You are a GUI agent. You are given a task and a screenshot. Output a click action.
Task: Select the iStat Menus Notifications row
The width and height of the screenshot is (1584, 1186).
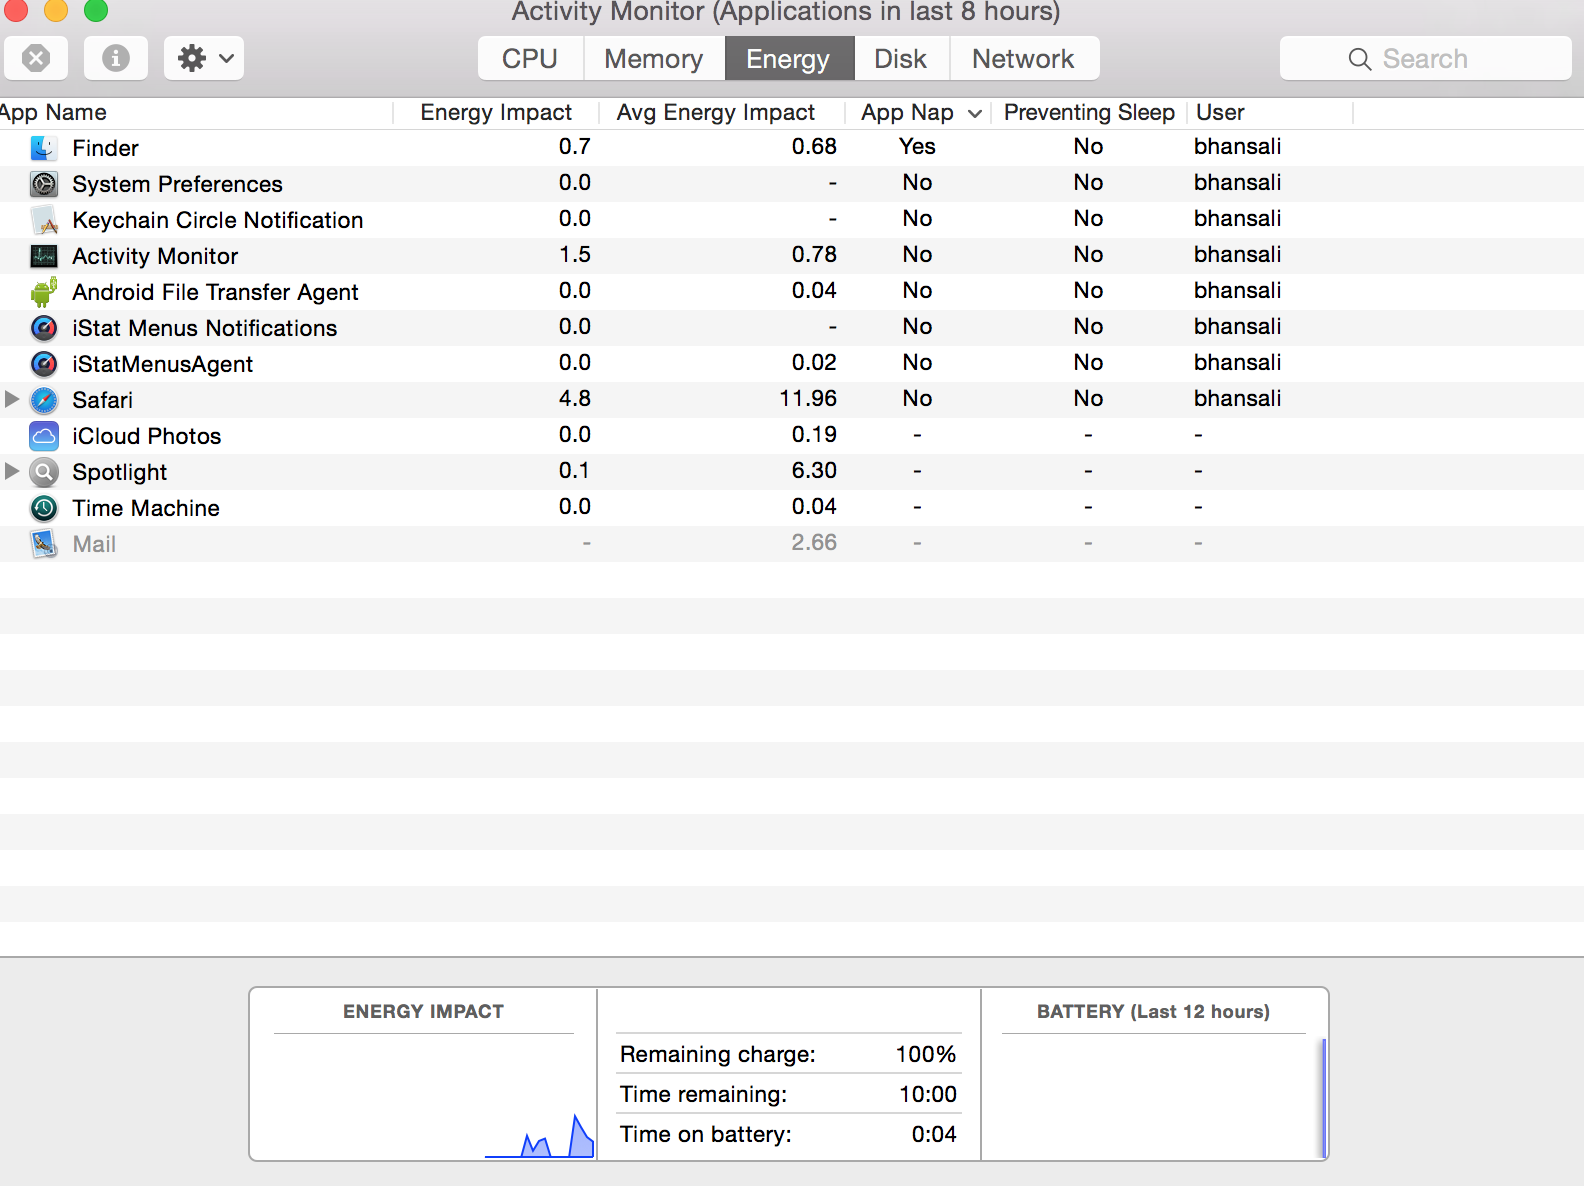(792, 328)
